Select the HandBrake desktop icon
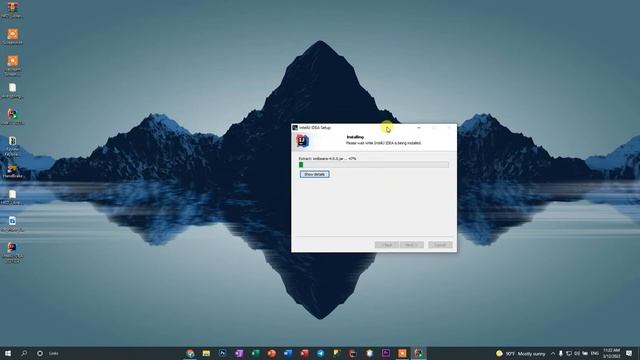 click(12, 171)
